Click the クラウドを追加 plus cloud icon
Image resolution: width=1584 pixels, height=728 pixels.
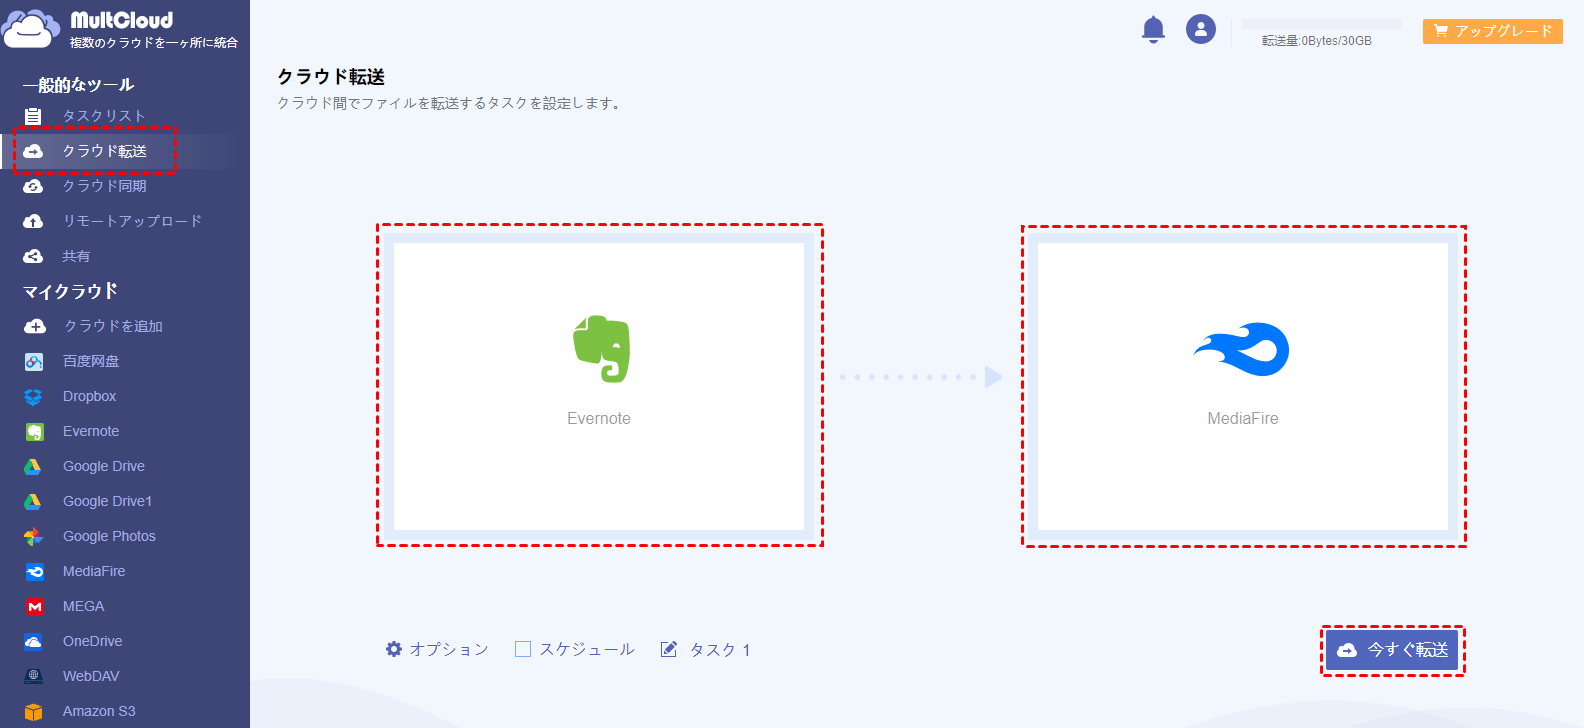pyautogui.click(x=35, y=326)
